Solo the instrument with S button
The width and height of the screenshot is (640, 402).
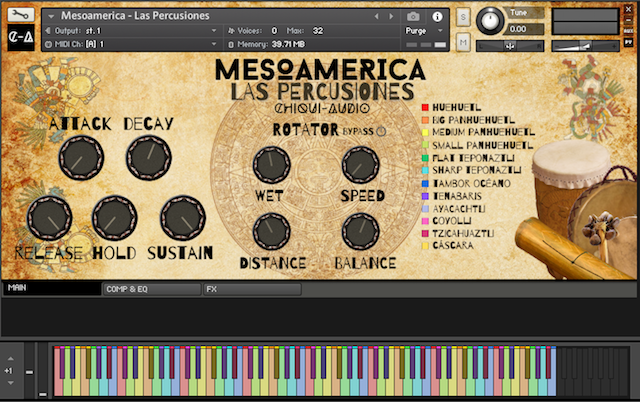point(463,17)
